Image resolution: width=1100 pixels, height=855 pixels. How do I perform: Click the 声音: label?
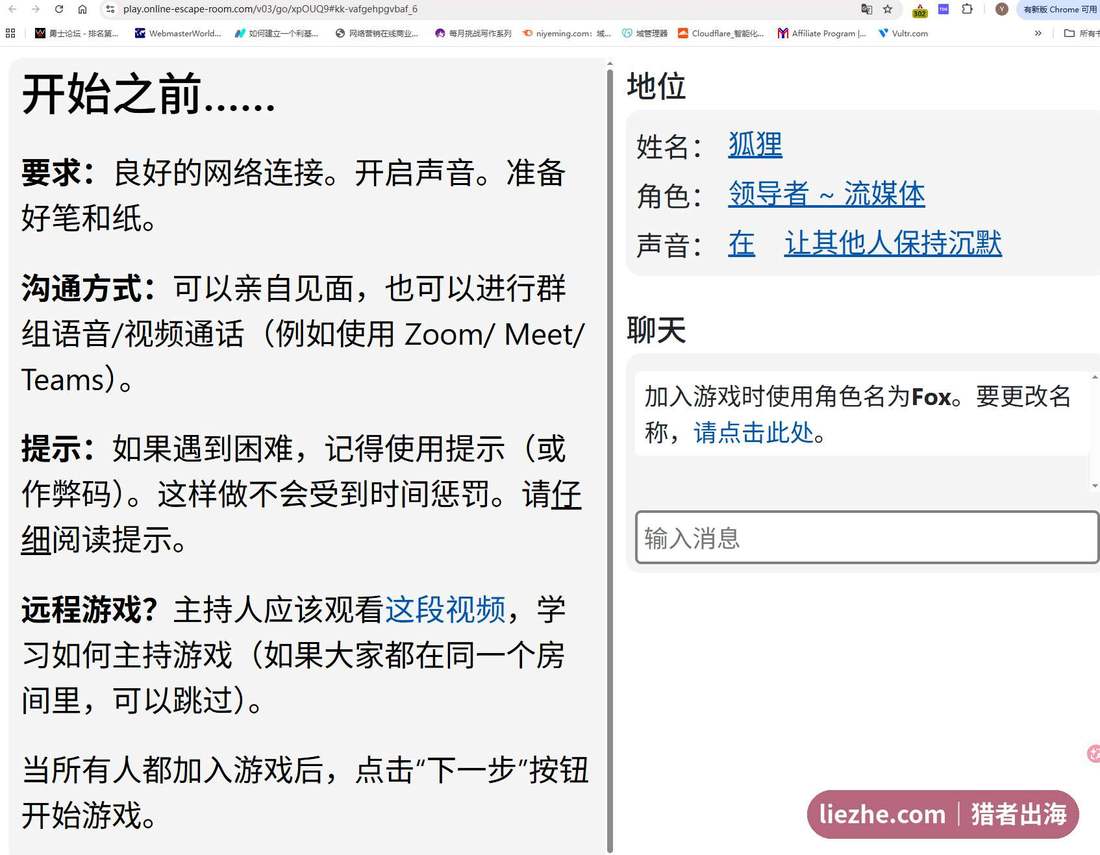click(669, 245)
